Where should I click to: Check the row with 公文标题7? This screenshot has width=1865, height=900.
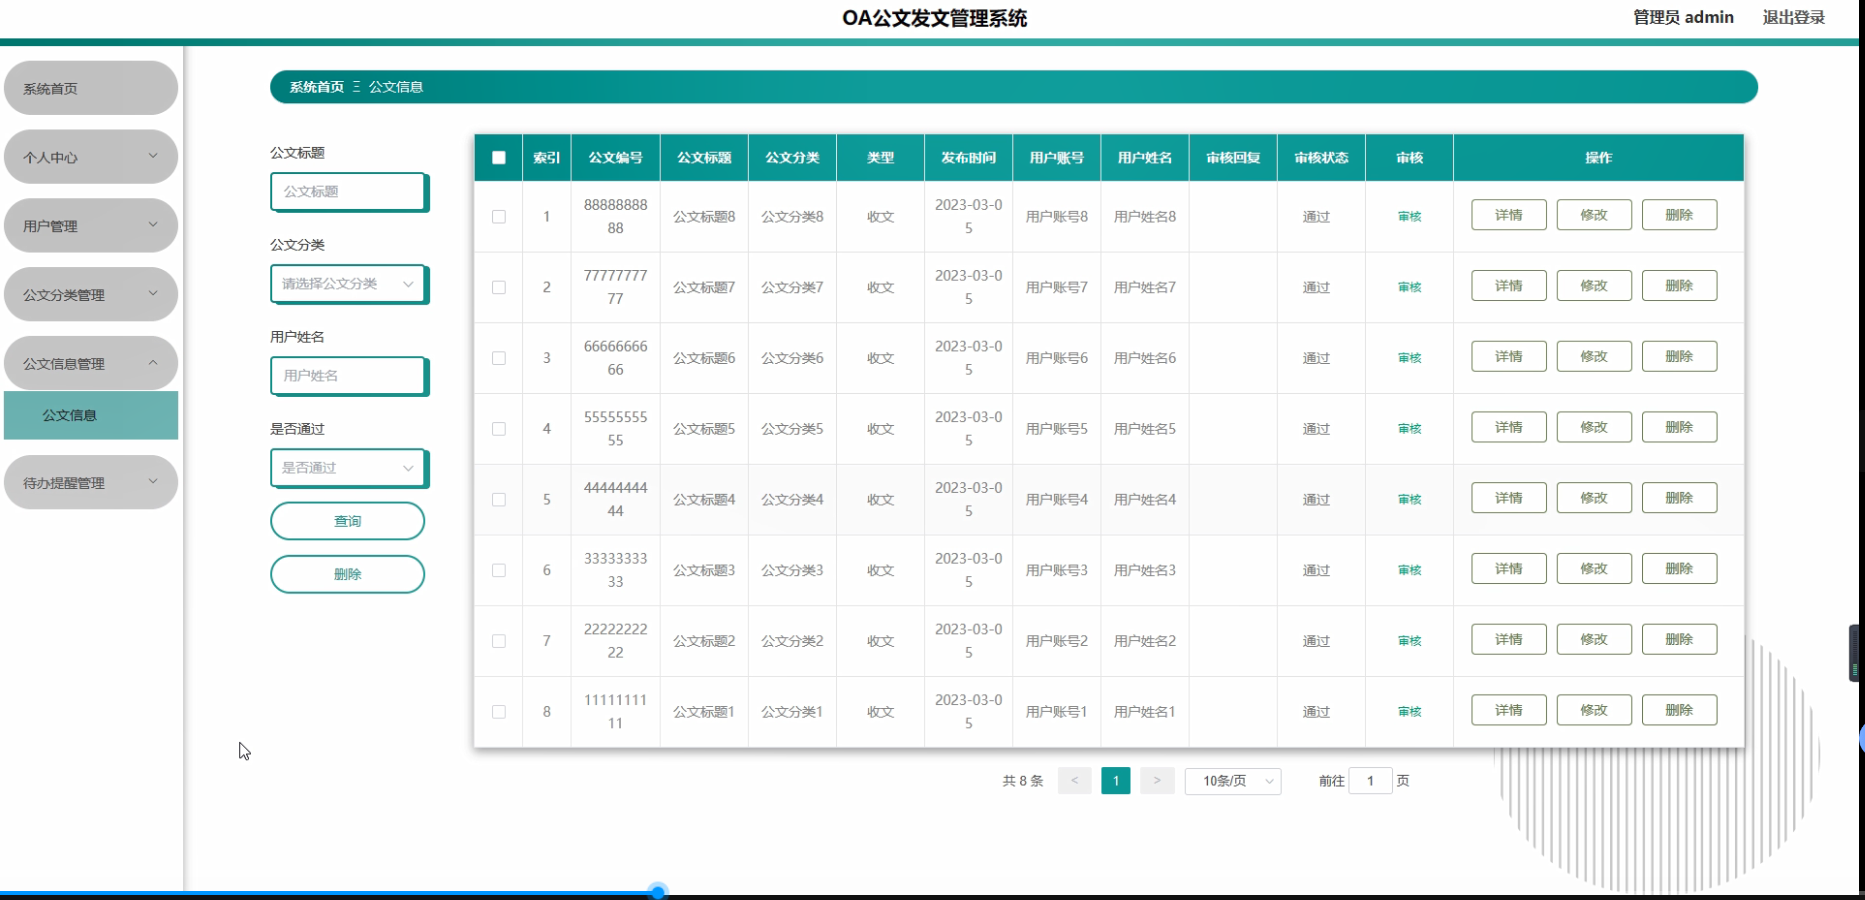pyautogui.click(x=499, y=287)
